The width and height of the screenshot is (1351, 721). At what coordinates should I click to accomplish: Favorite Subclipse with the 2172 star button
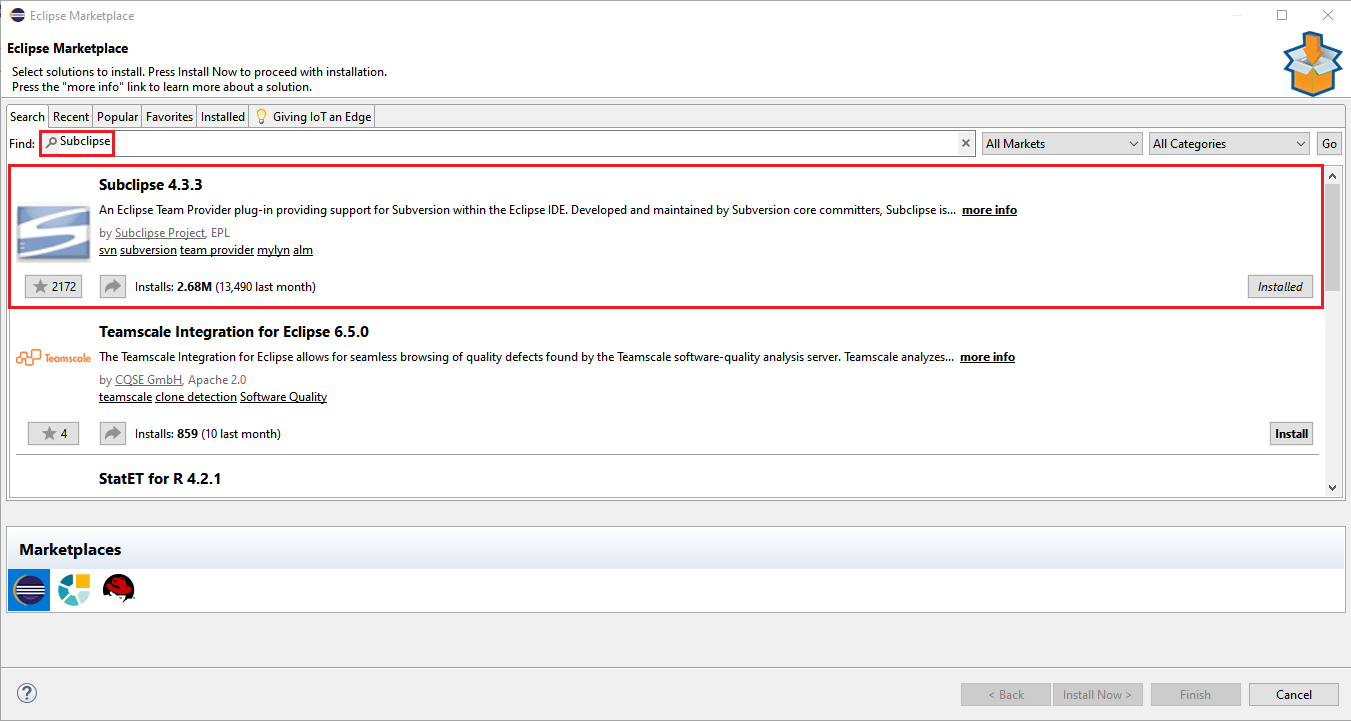click(x=54, y=287)
